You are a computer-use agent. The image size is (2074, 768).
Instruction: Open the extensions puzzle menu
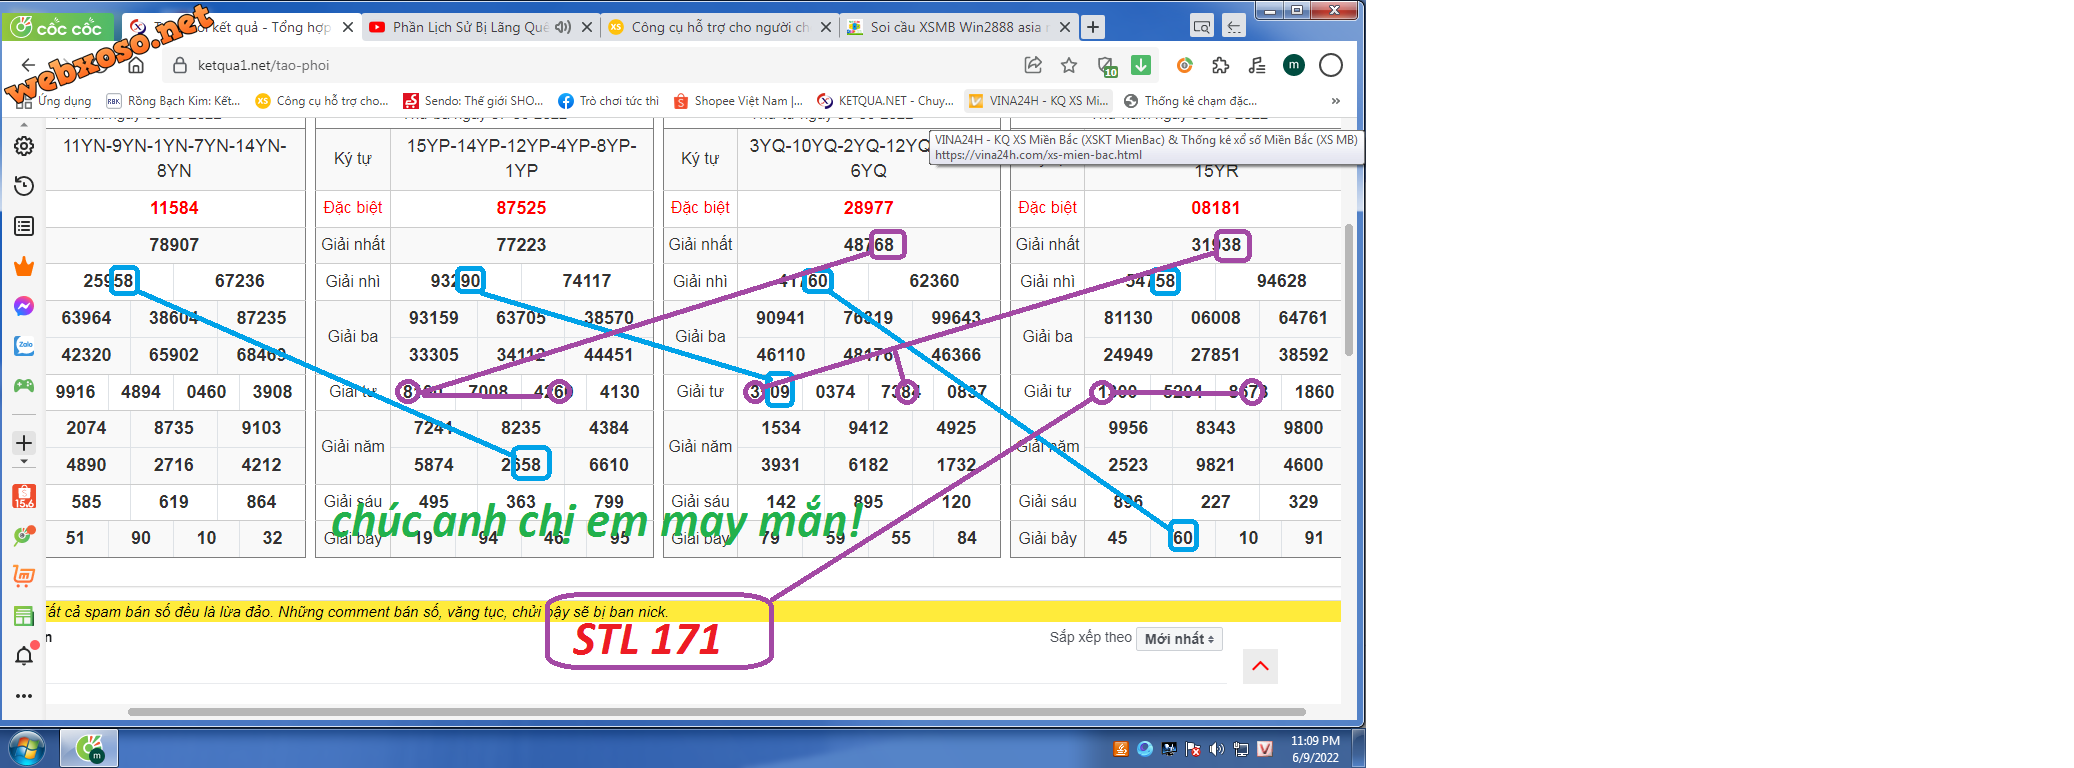(x=1220, y=65)
